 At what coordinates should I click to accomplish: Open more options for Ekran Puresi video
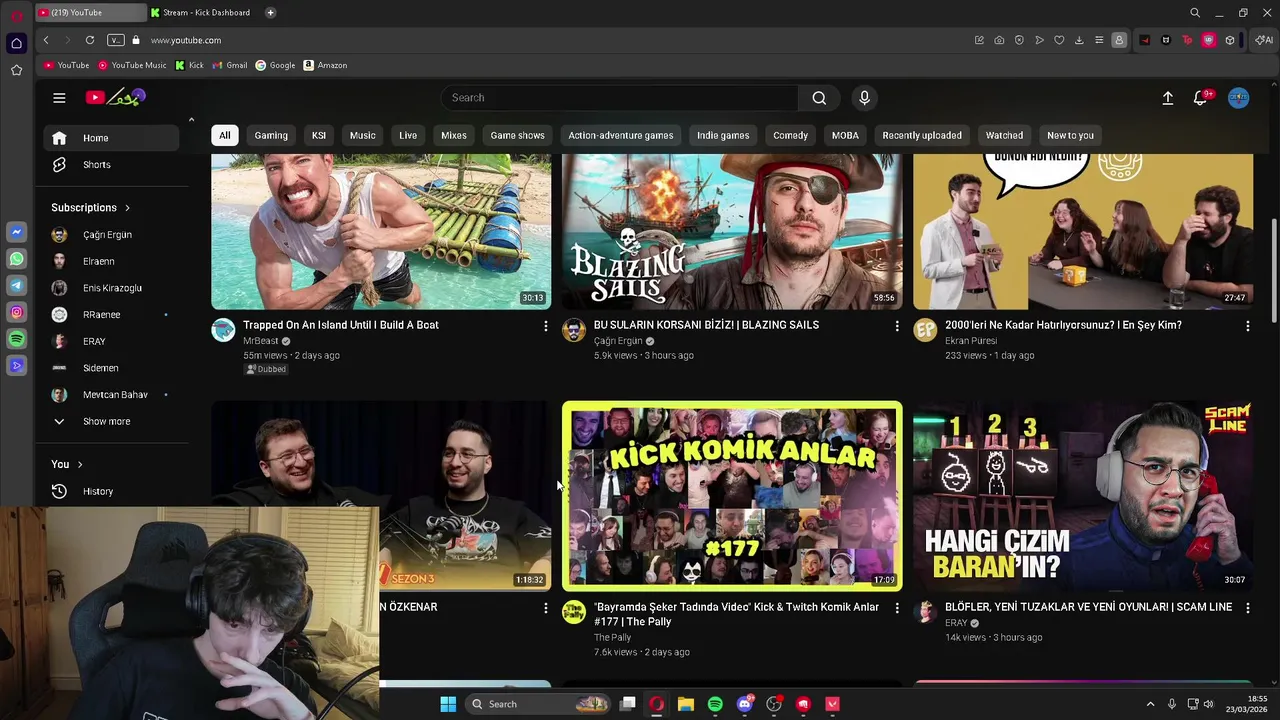pyautogui.click(x=1247, y=326)
